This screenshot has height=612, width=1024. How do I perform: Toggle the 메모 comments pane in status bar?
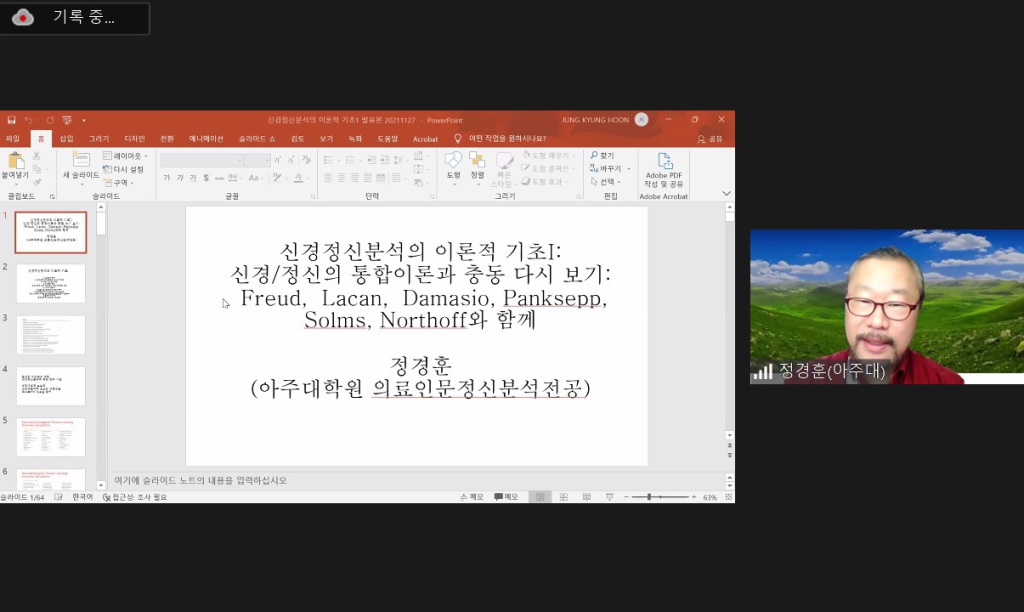[506, 497]
